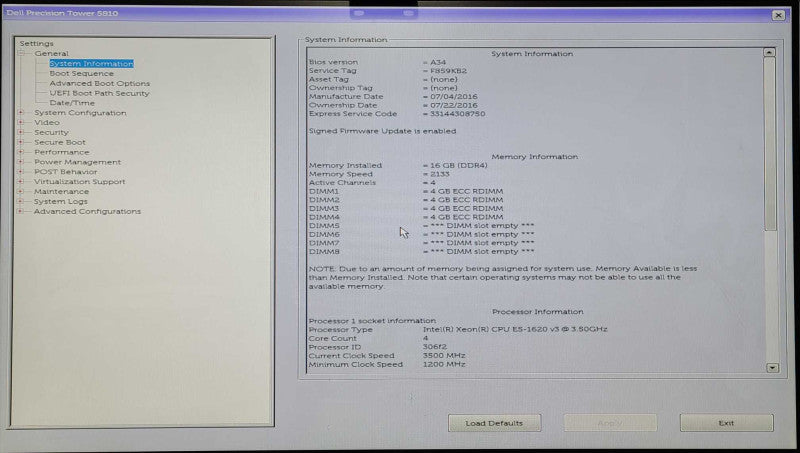The image size is (800, 453).
Task: Expand the Advanced Configurations node
Action: coord(21,211)
